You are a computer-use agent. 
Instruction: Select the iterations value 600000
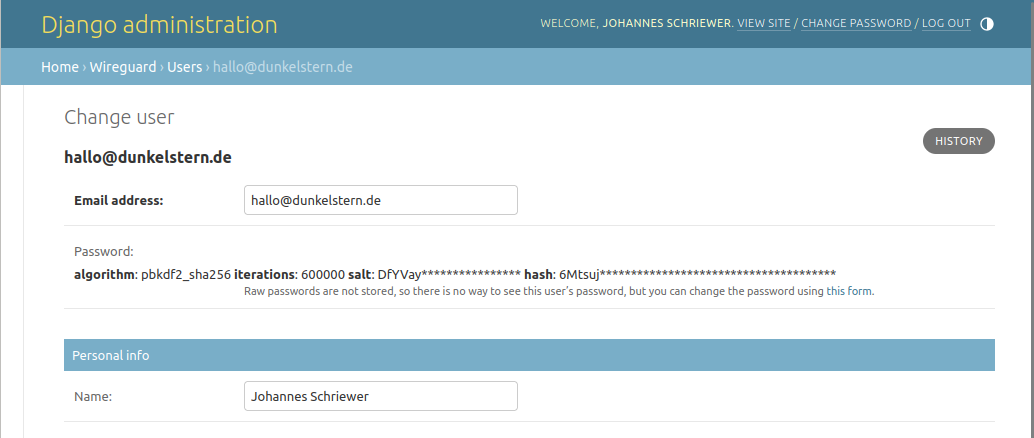pyautogui.click(x=322, y=274)
